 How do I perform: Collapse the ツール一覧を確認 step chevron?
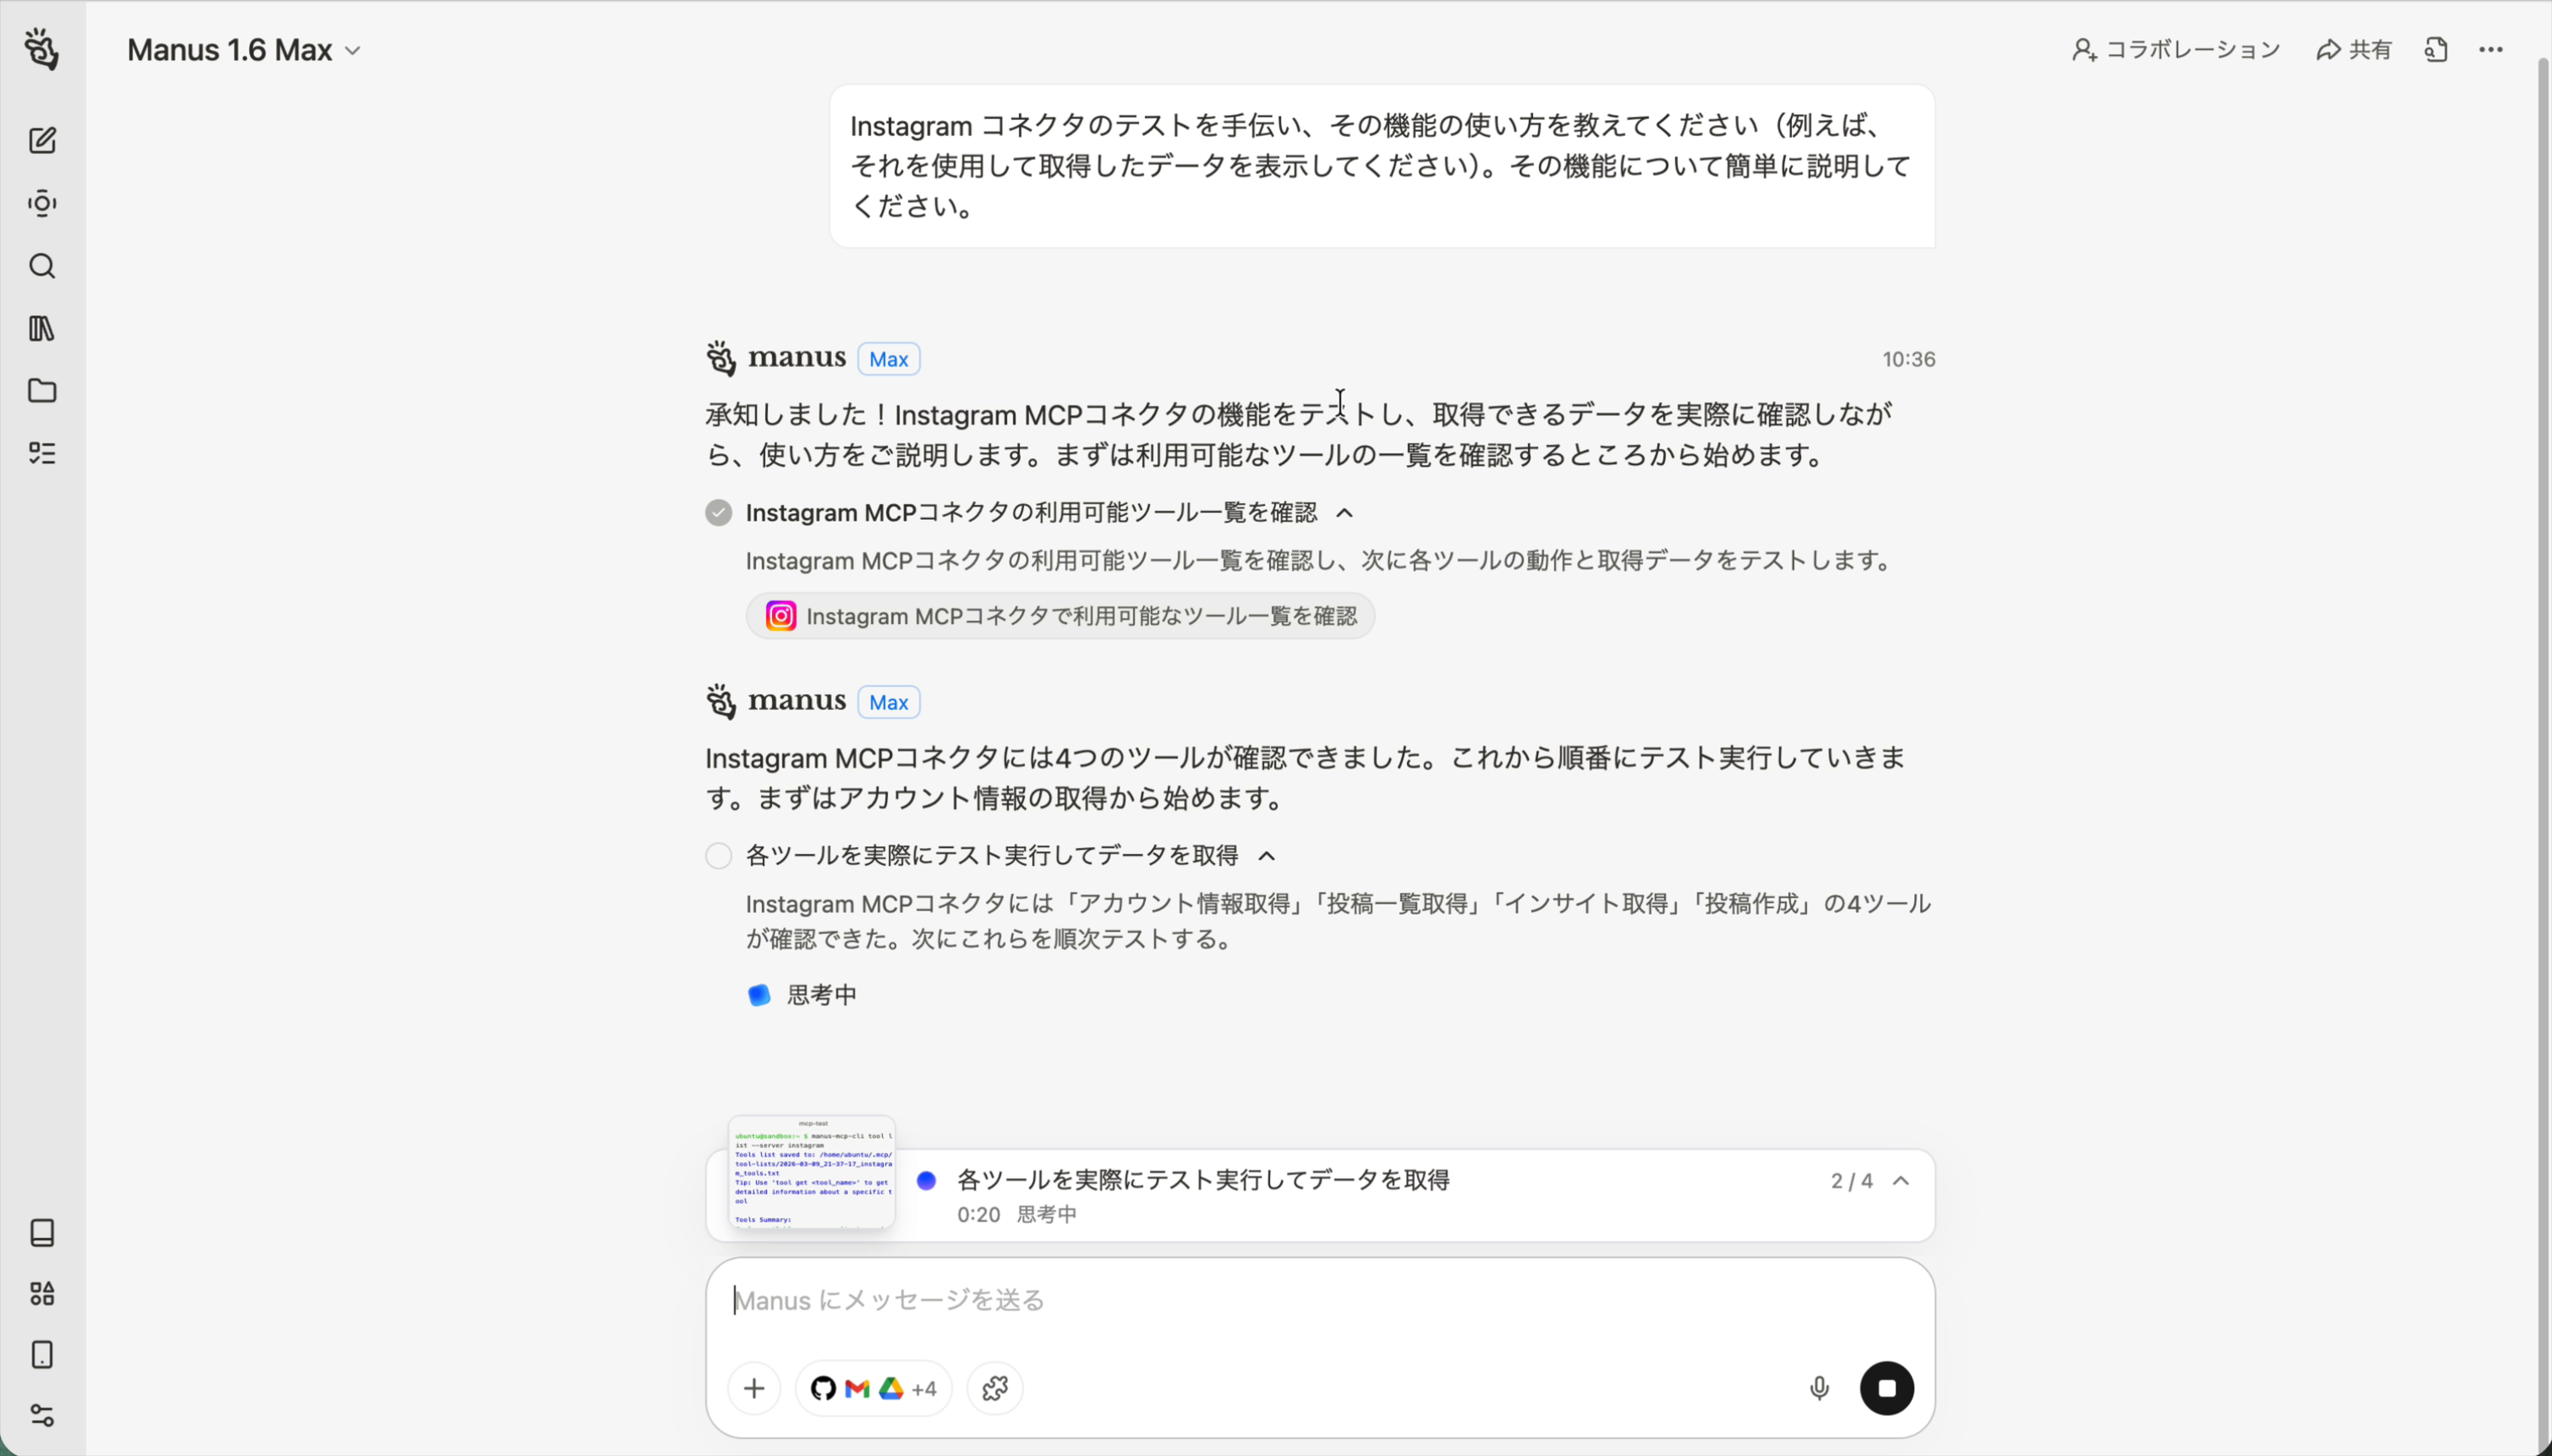(1344, 512)
